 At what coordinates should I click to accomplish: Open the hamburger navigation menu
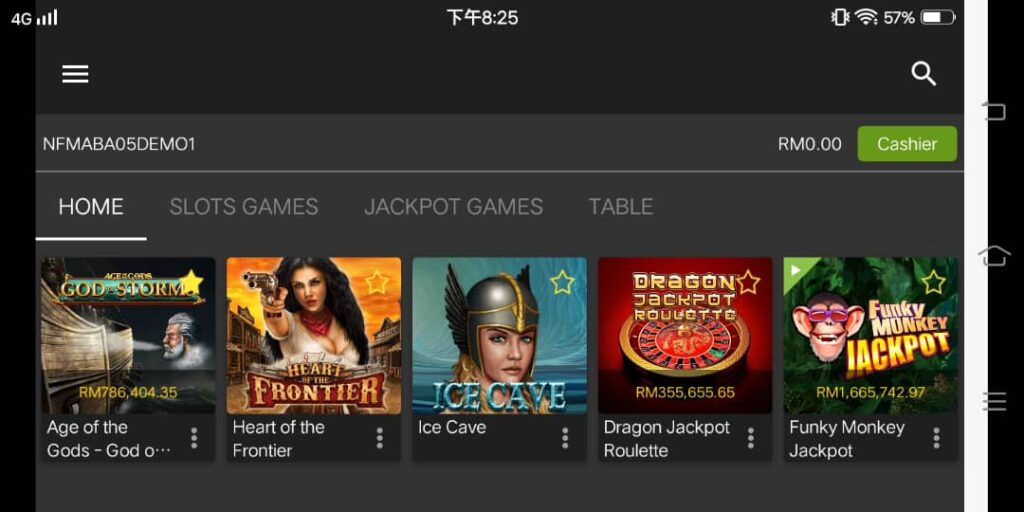coord(75,74)
